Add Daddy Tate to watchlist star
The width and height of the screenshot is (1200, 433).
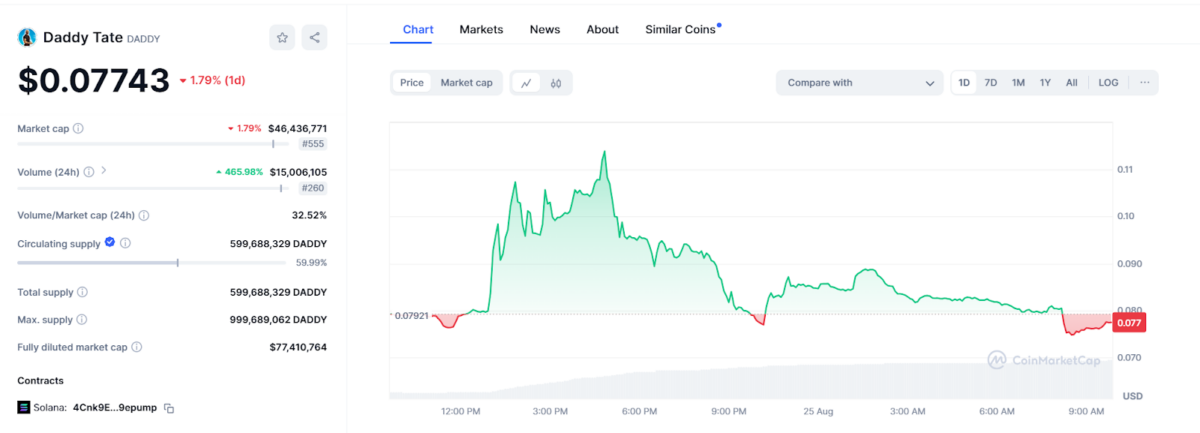282,37
